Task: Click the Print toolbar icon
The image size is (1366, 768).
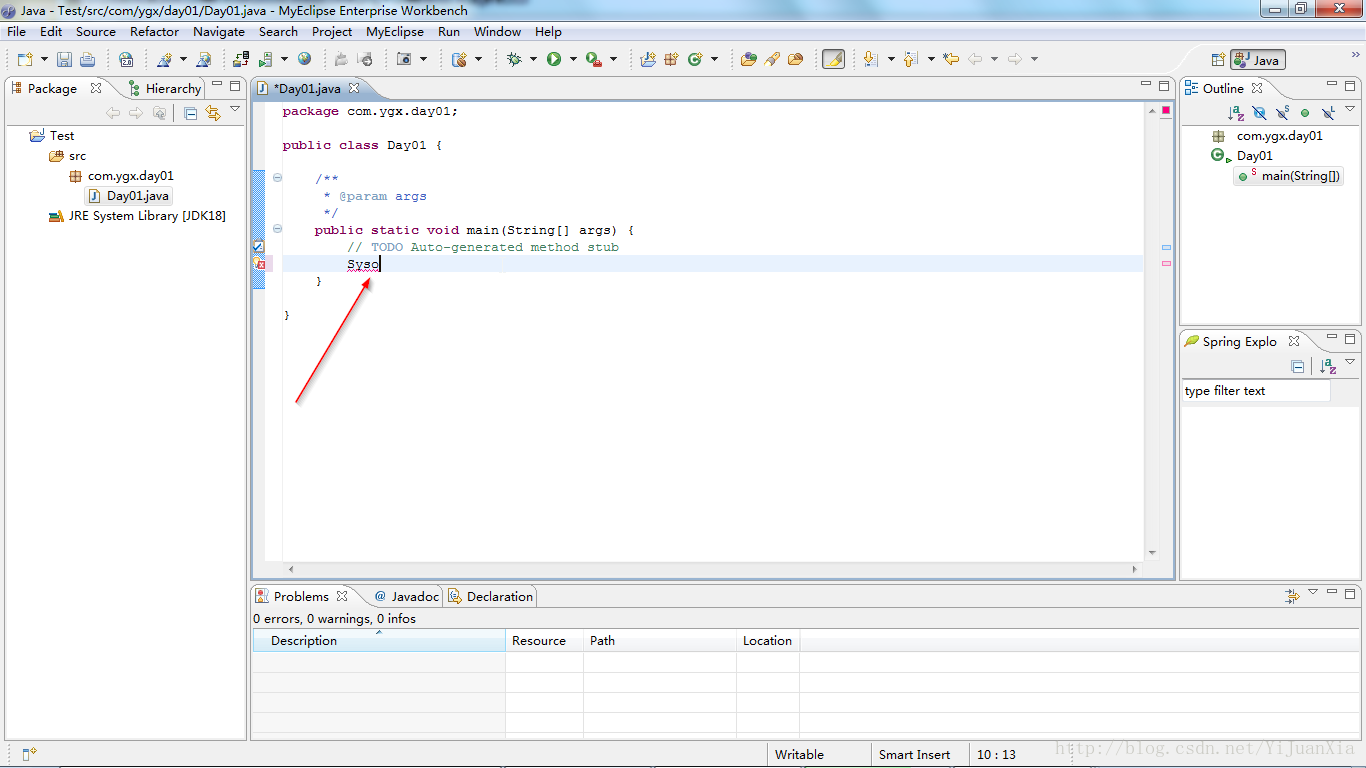Action: 87,59
